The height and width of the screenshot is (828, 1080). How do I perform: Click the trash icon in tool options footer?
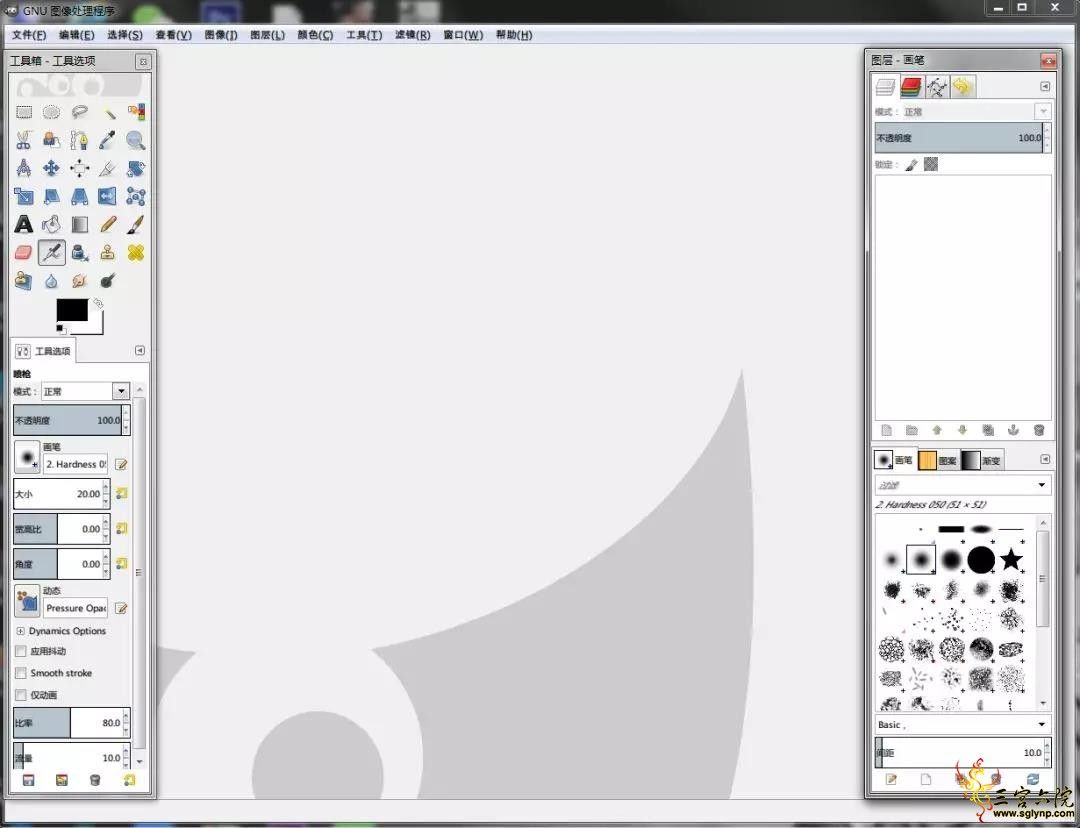click(95, 780)
